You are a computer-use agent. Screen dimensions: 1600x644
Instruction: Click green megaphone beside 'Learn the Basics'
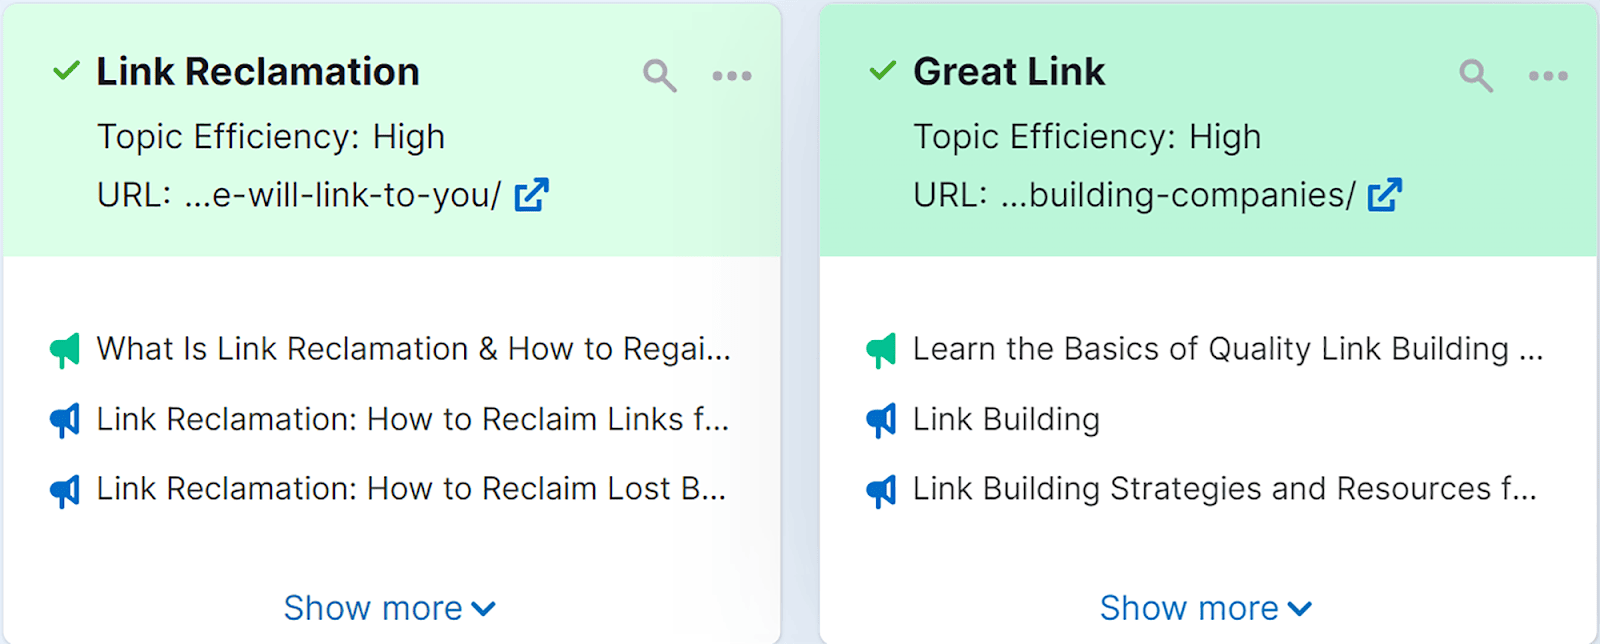(881, 350)
